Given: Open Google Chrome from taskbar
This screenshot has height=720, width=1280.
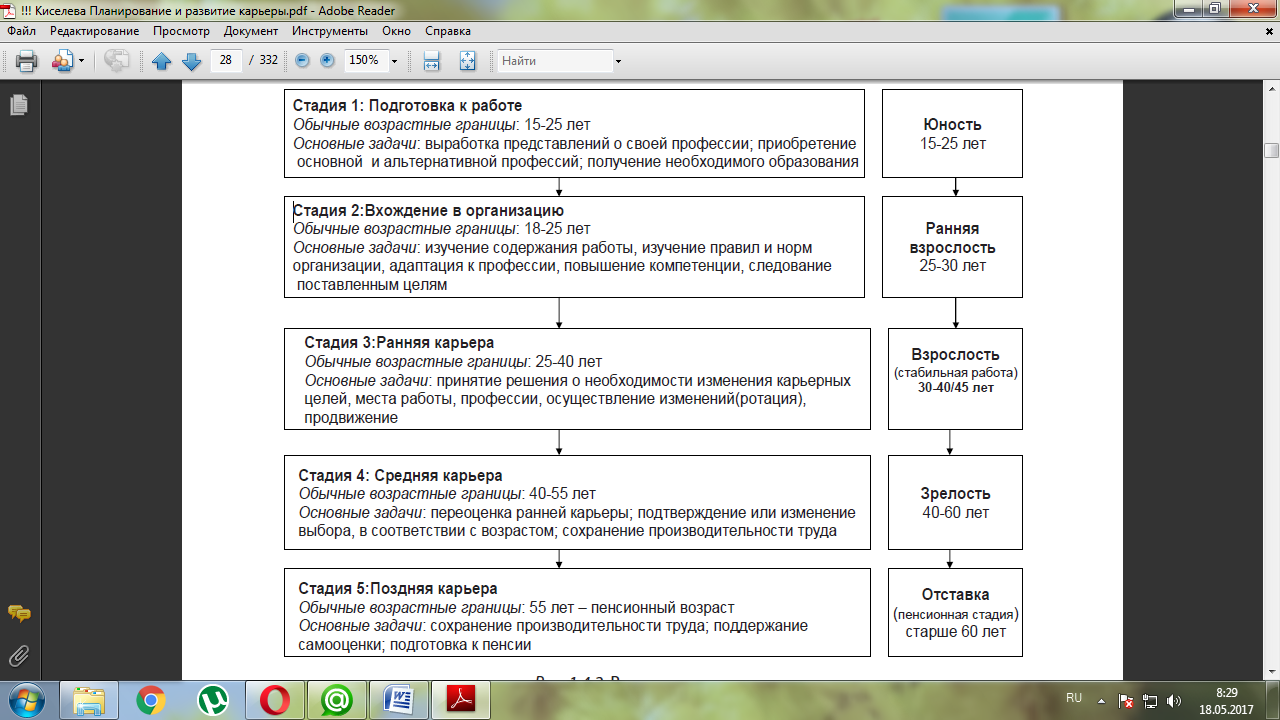Looking at the screenshot, I should click(x=151, y=700).
